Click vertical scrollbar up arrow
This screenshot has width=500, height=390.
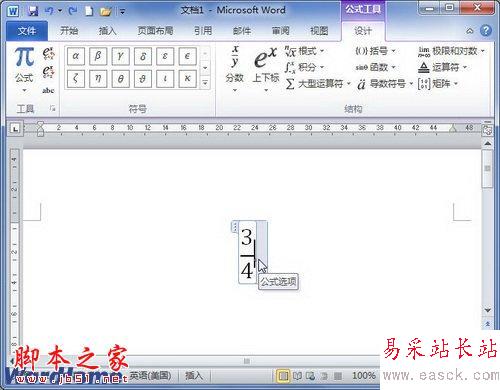487,143
